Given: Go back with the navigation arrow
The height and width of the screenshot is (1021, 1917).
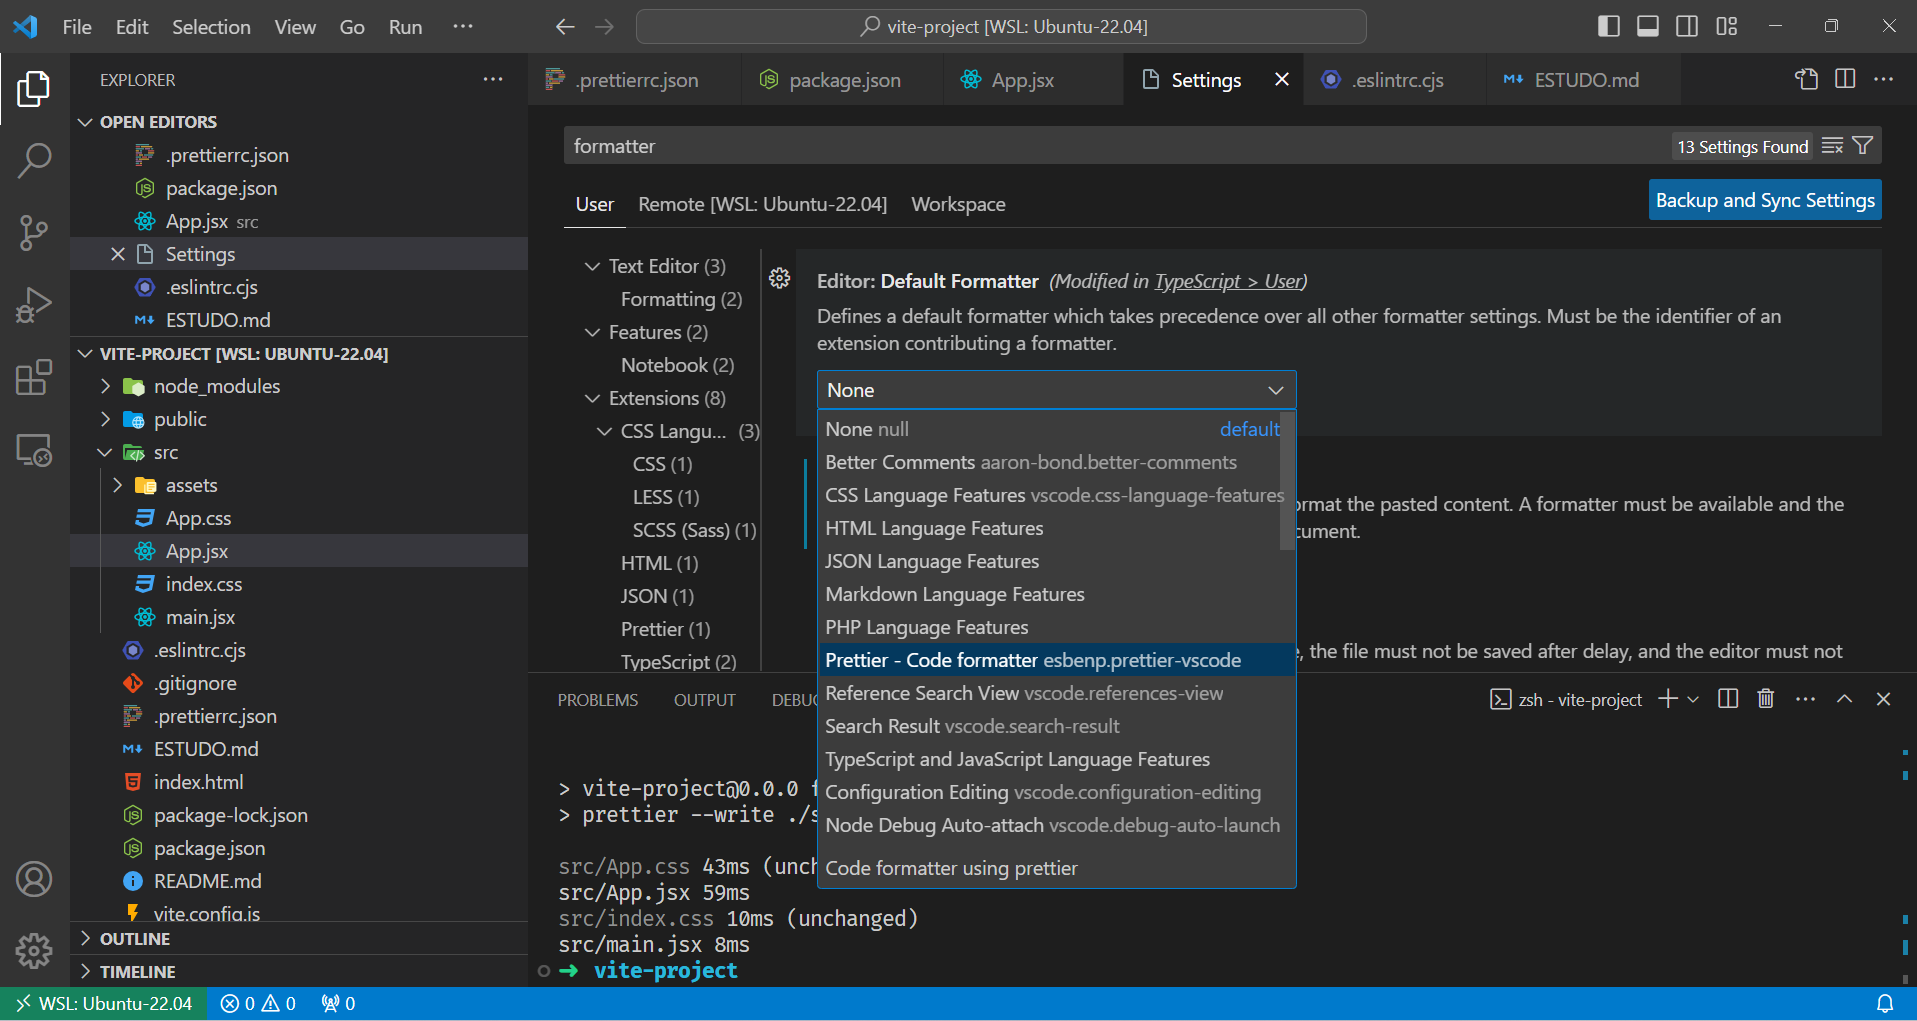Looking at the screenshot, I should click(x=565, y=27).
